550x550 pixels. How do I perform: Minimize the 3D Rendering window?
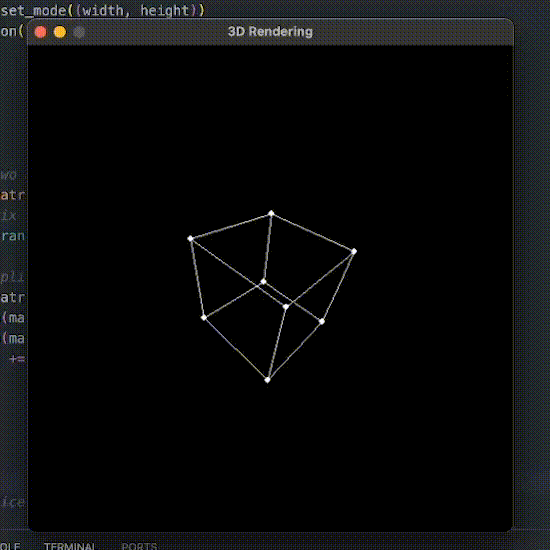60,32
